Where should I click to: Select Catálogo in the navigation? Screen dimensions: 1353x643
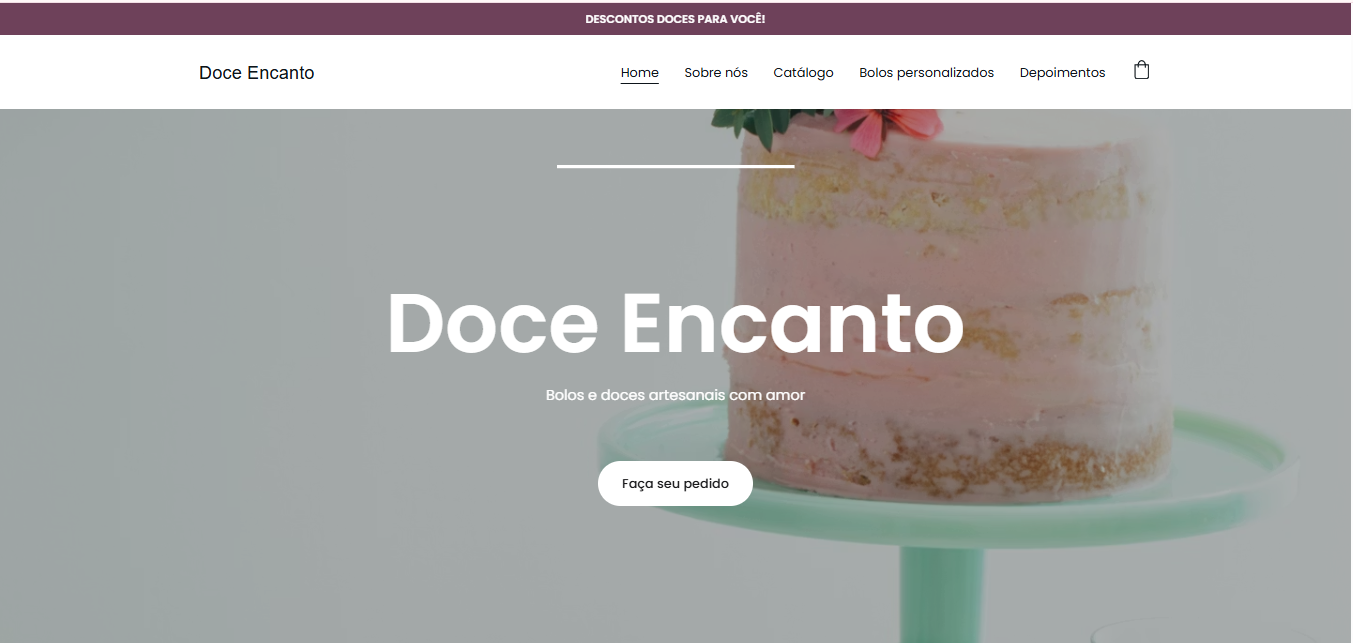(x=803, y=72)
